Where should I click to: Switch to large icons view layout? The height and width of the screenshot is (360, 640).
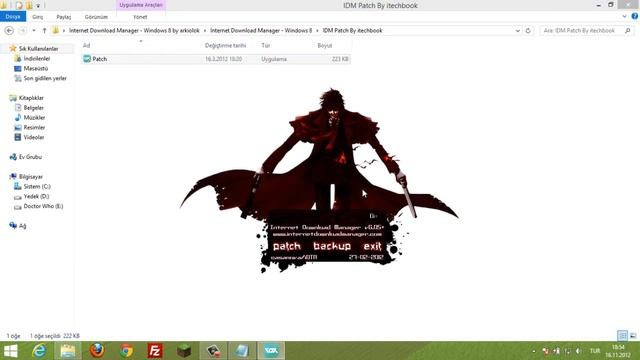point(633,336)
